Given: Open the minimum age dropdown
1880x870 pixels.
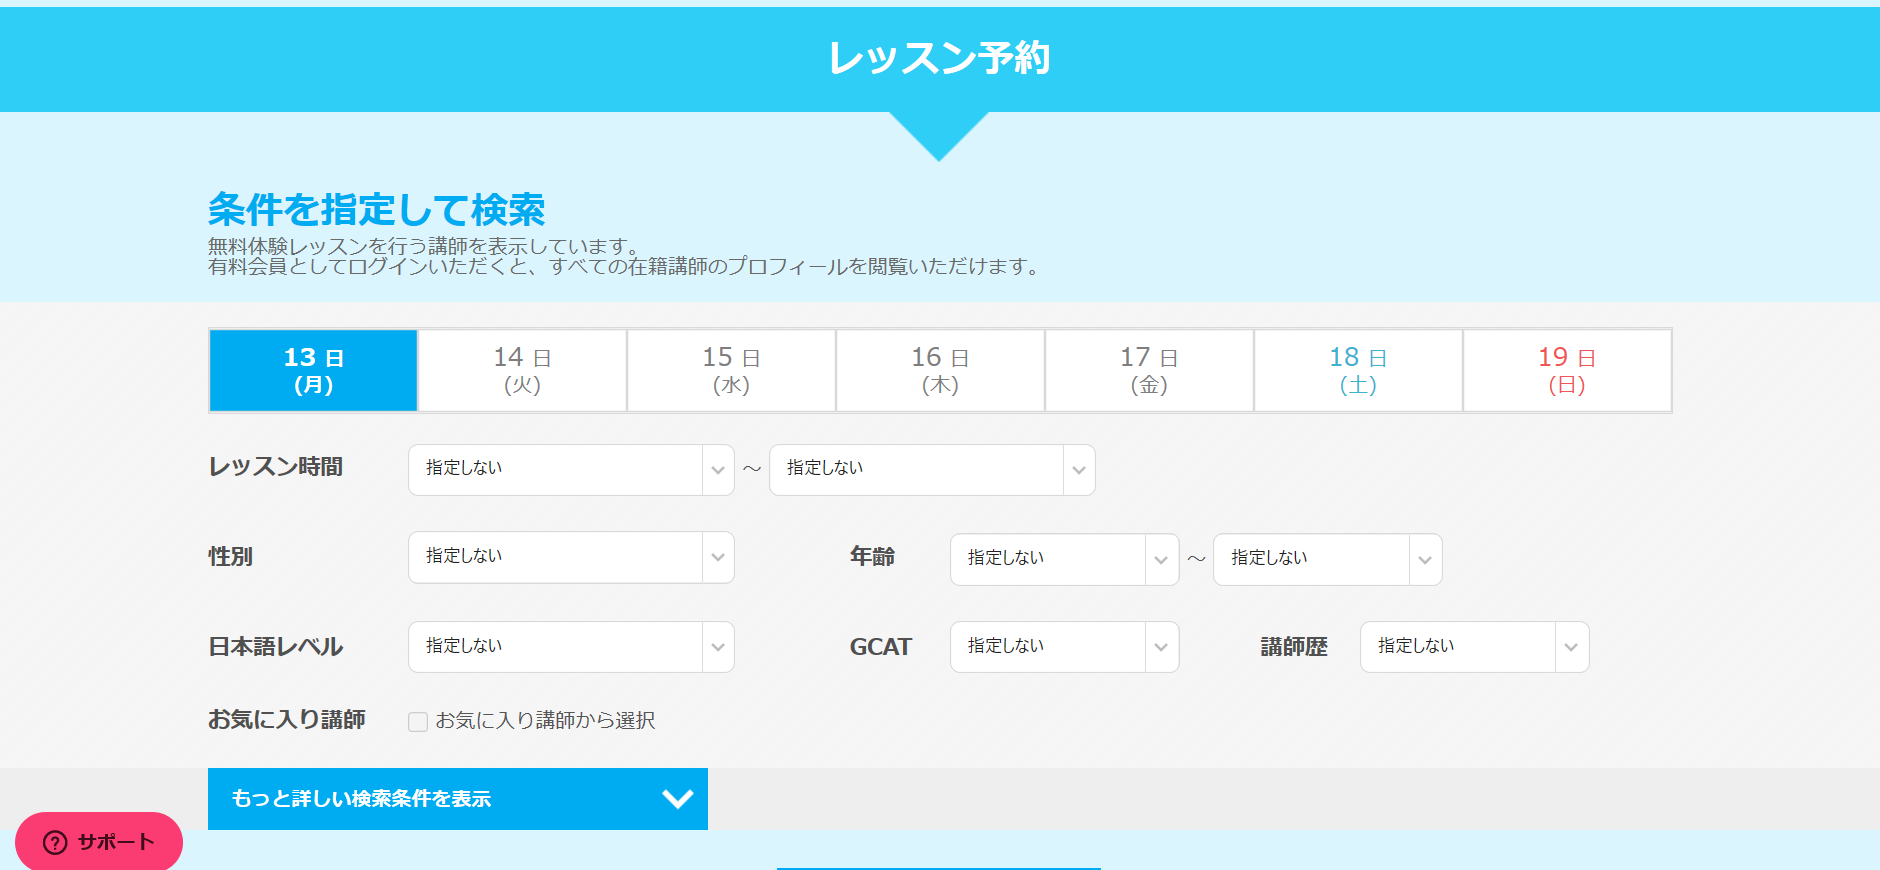Looking at the screenshot, I should (x=1063, y=559).
